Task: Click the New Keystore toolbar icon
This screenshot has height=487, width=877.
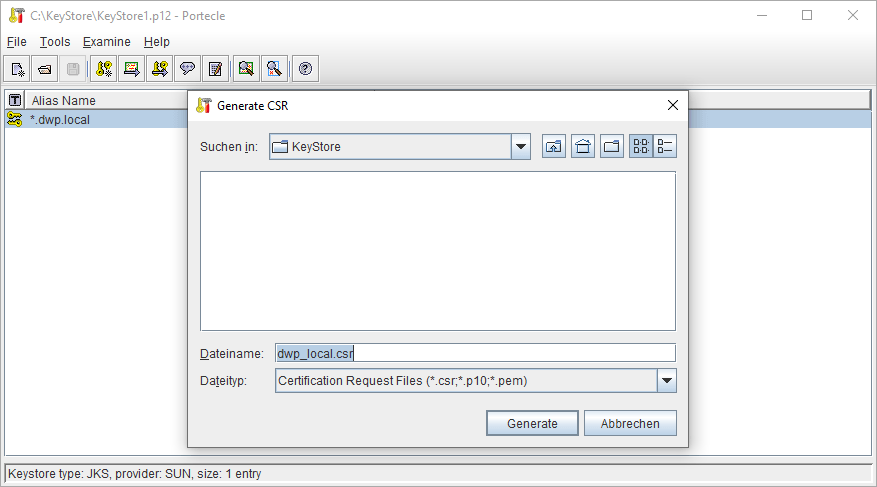Action: pyautogui.click(x=18, y=69)
